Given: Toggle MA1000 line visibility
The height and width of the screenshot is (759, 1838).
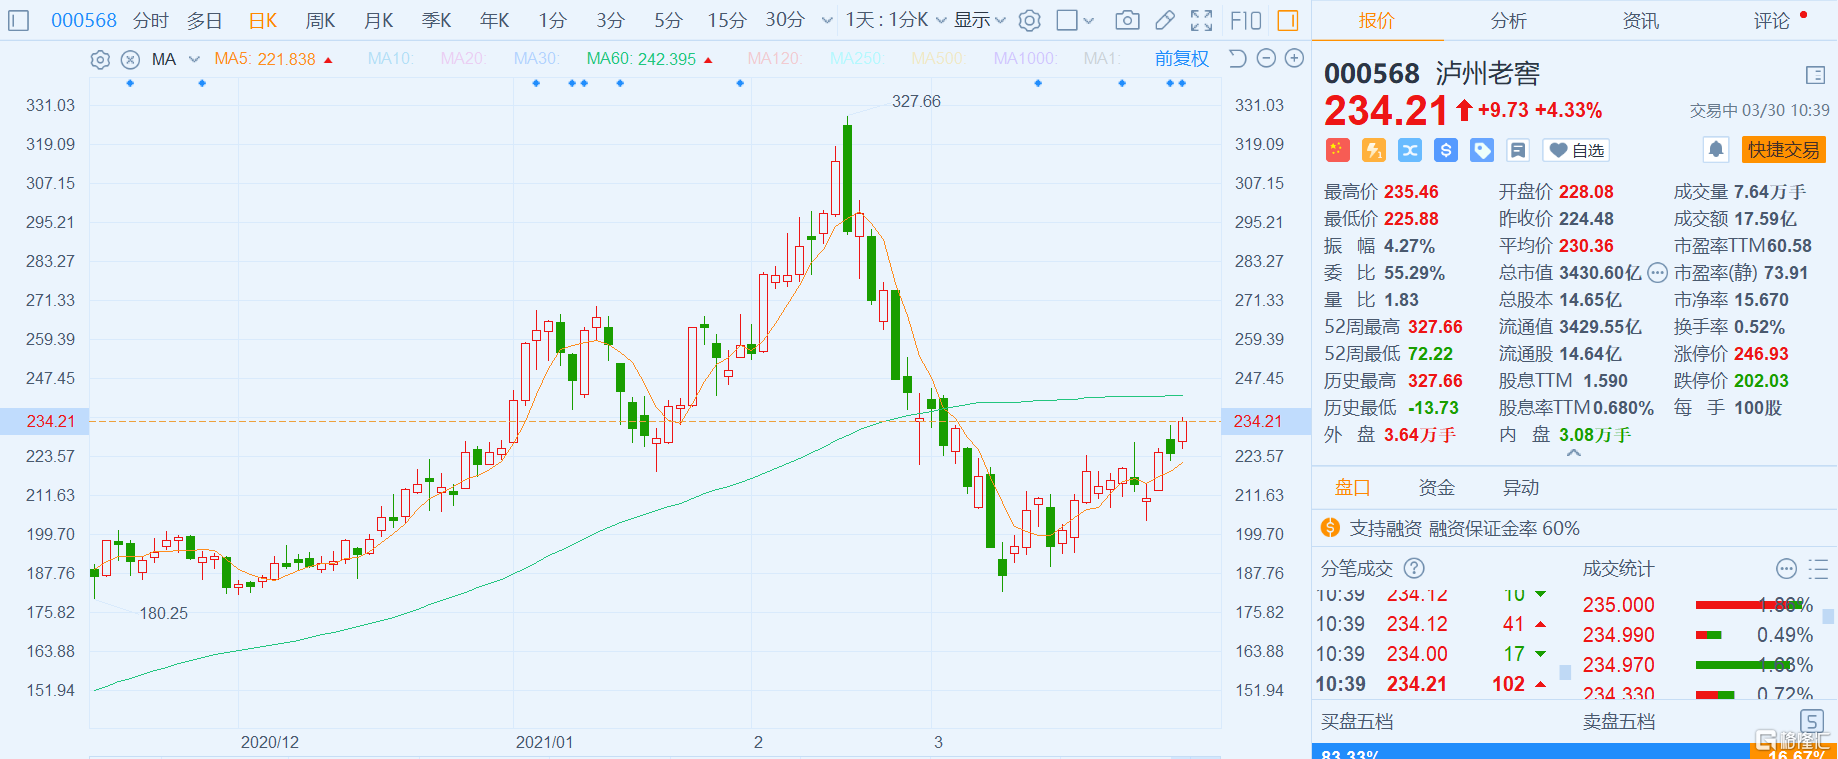Looking at the screenshot, I should pos(1025,59).
